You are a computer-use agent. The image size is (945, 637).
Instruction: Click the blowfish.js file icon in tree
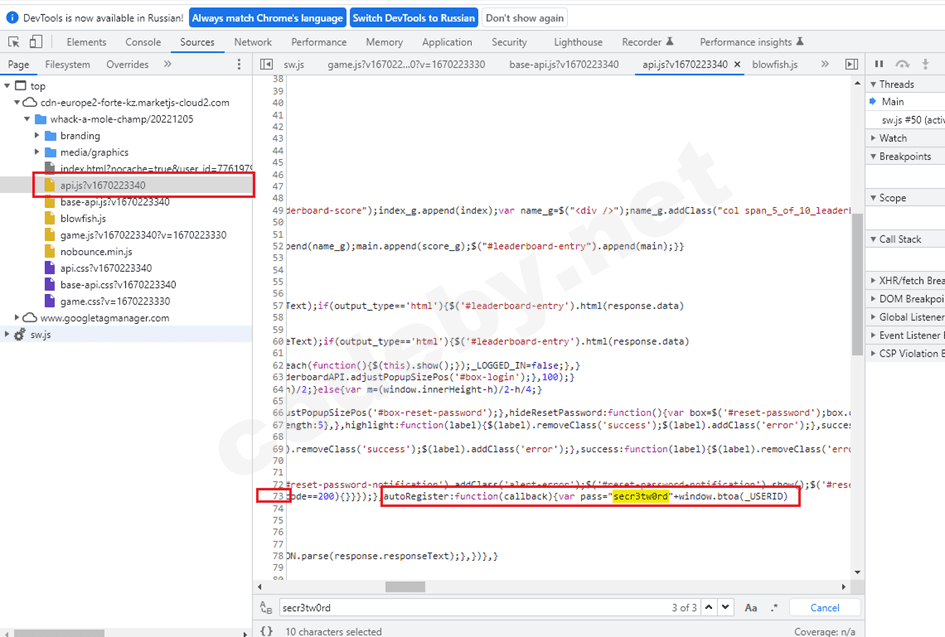(50, 218)
